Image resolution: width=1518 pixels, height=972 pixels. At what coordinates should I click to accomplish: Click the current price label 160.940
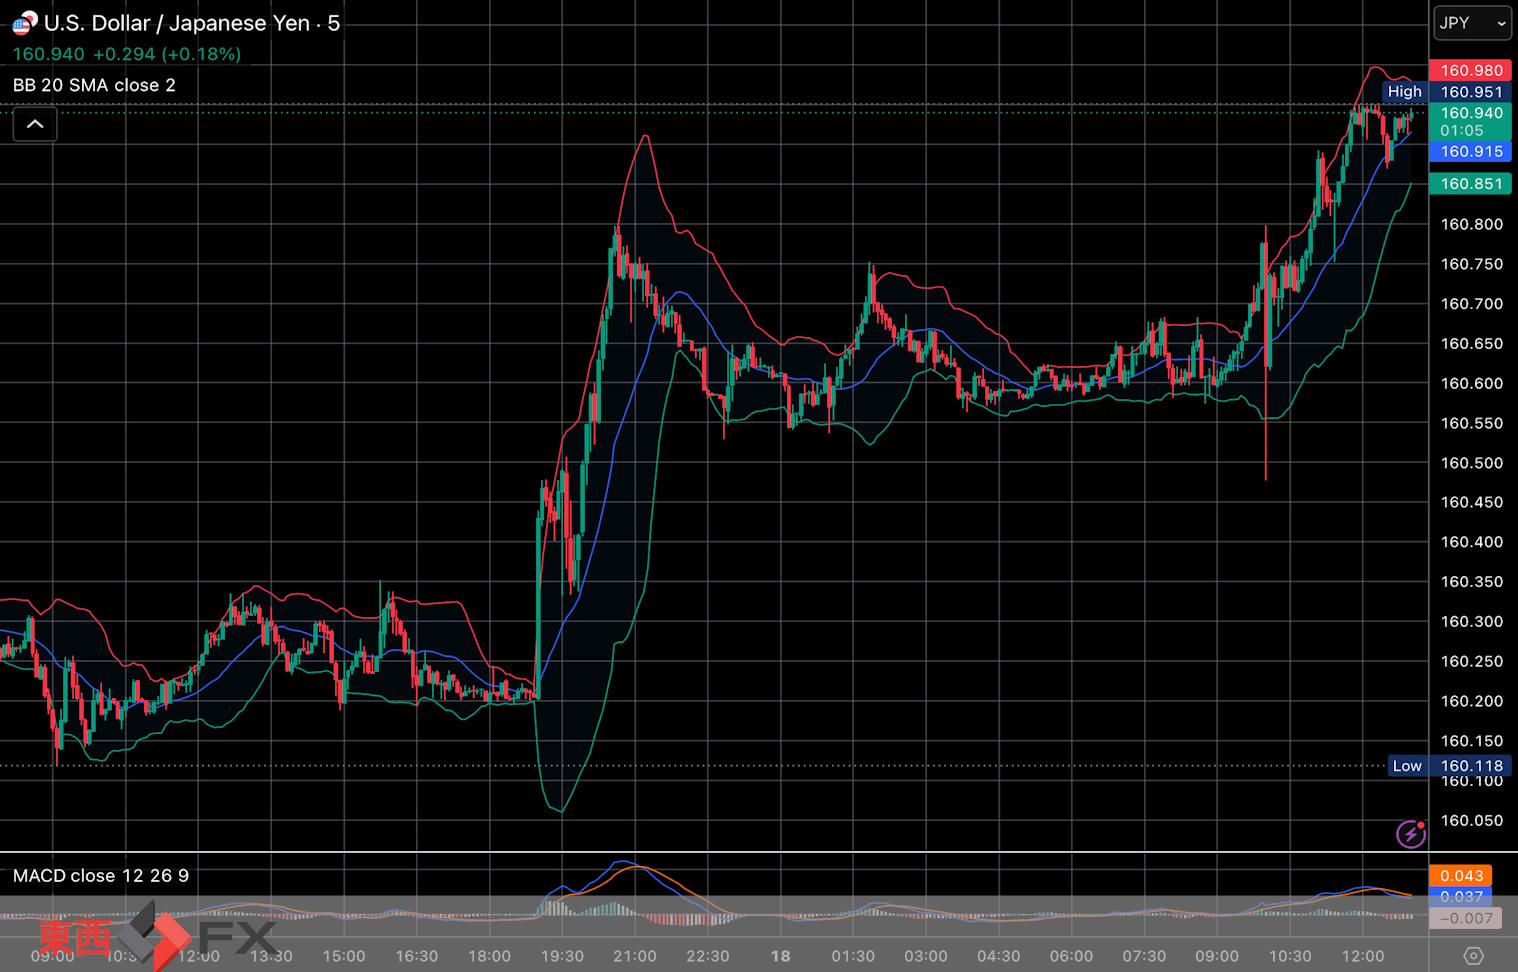click(1470, 121)
